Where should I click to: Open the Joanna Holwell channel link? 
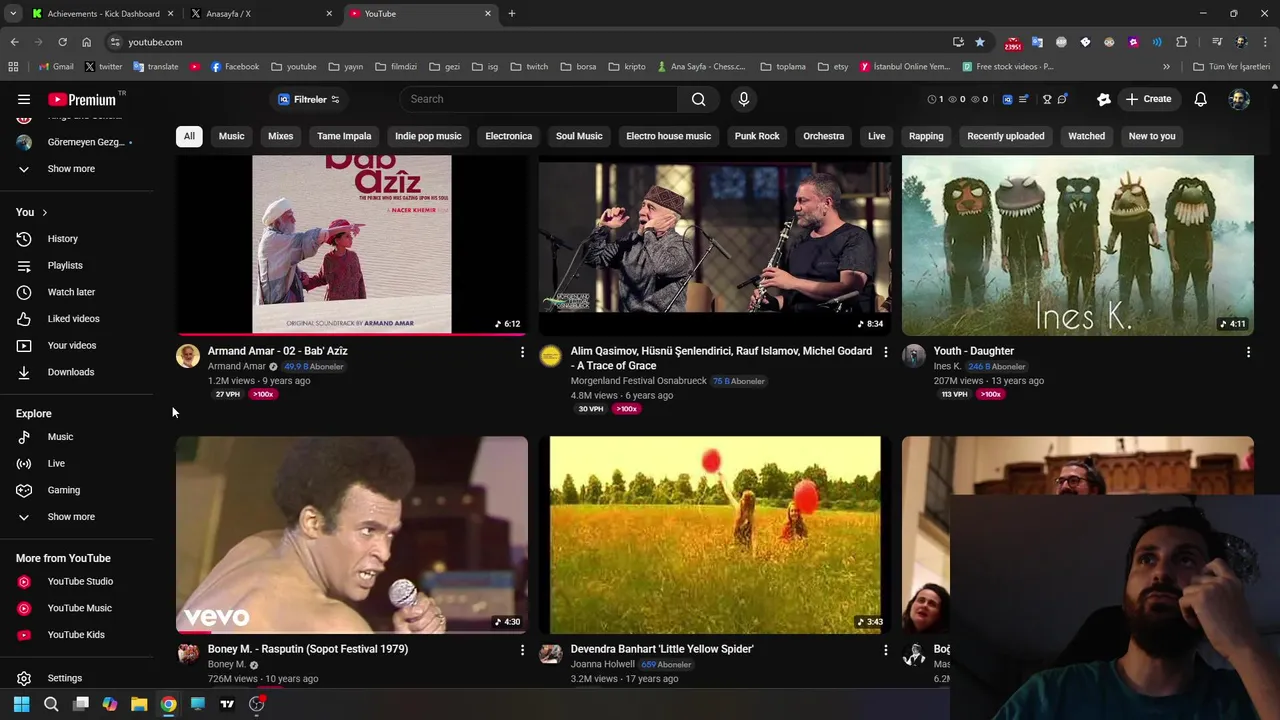click(x=602, y=664)
